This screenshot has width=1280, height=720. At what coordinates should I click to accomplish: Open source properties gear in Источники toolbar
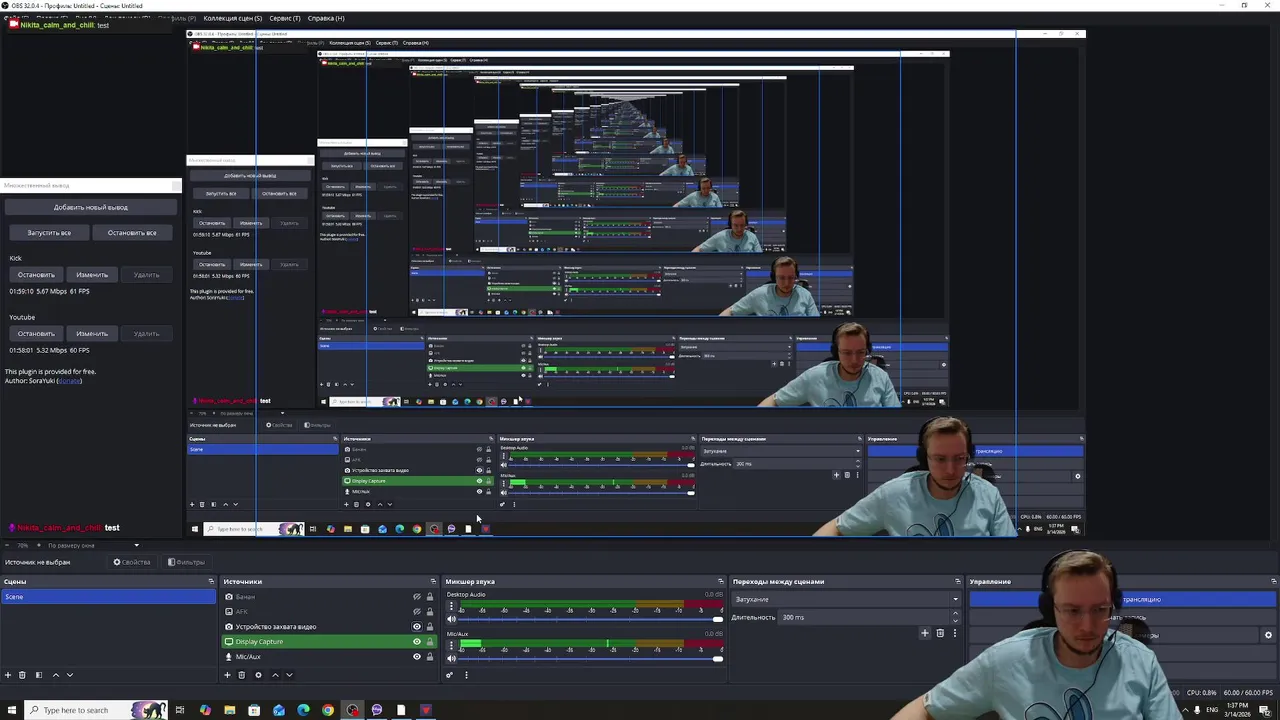pos(258,675)
